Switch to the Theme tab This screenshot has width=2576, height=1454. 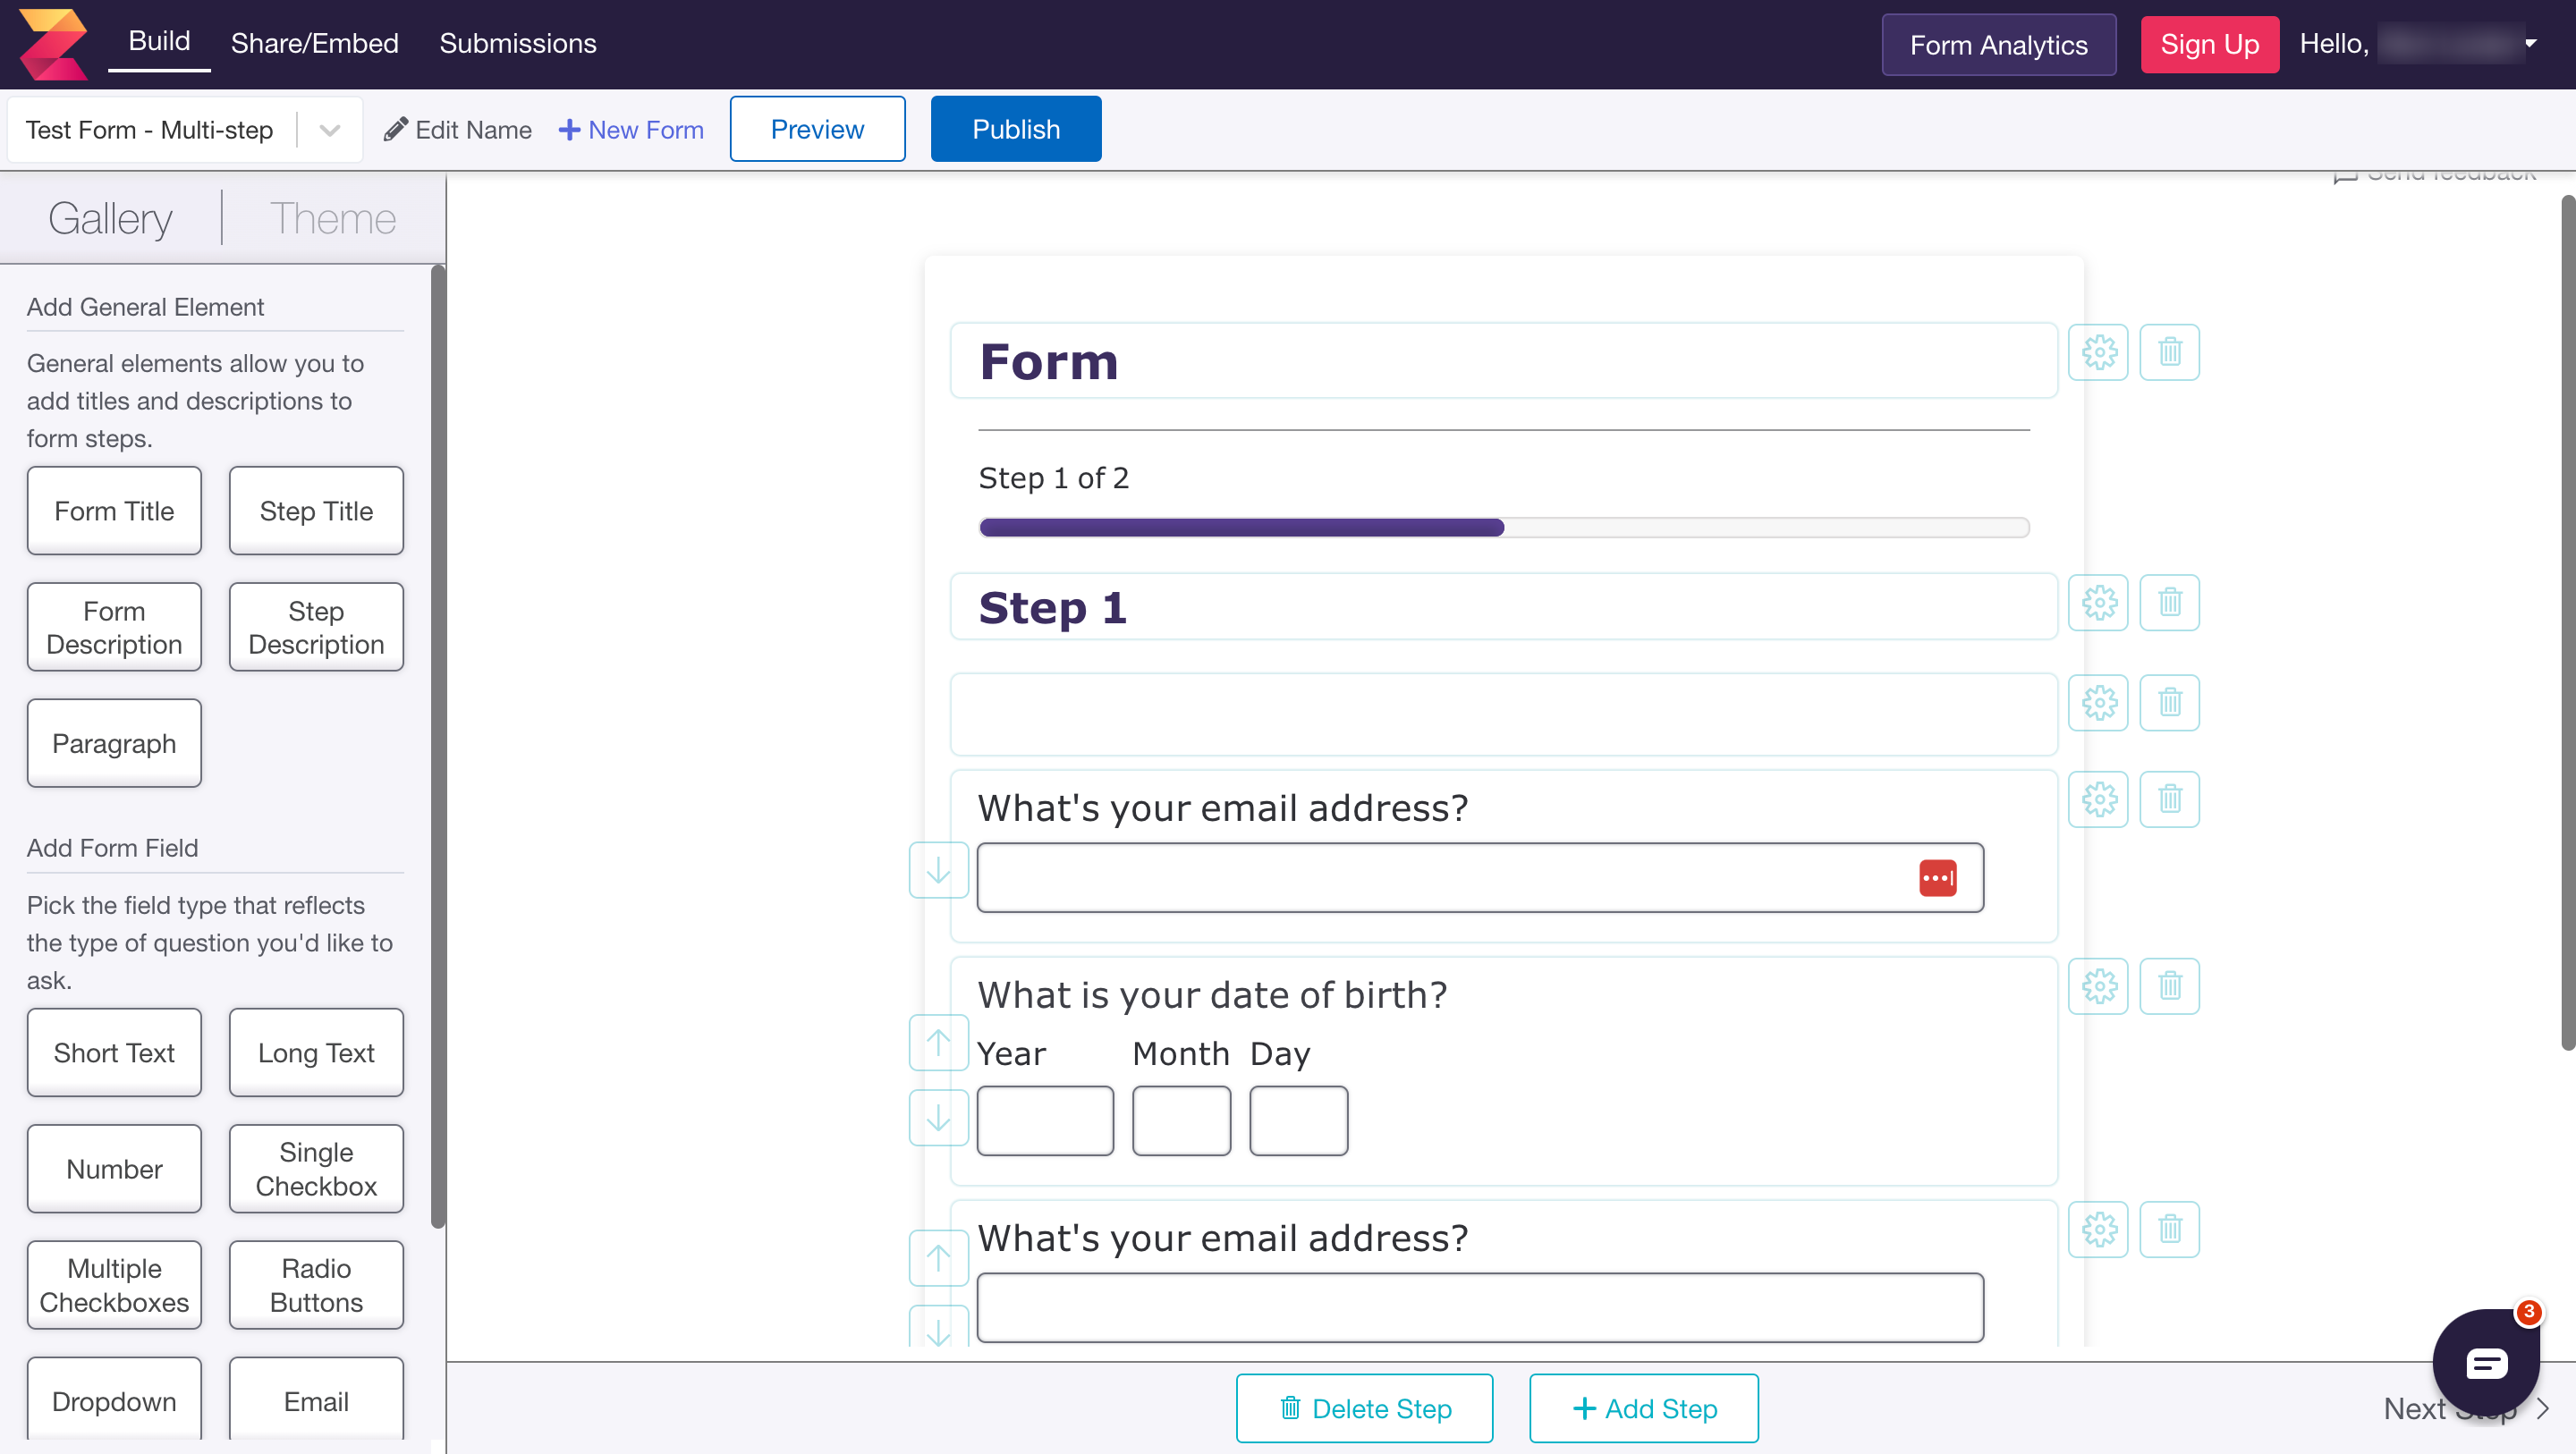tap(333, 219)
